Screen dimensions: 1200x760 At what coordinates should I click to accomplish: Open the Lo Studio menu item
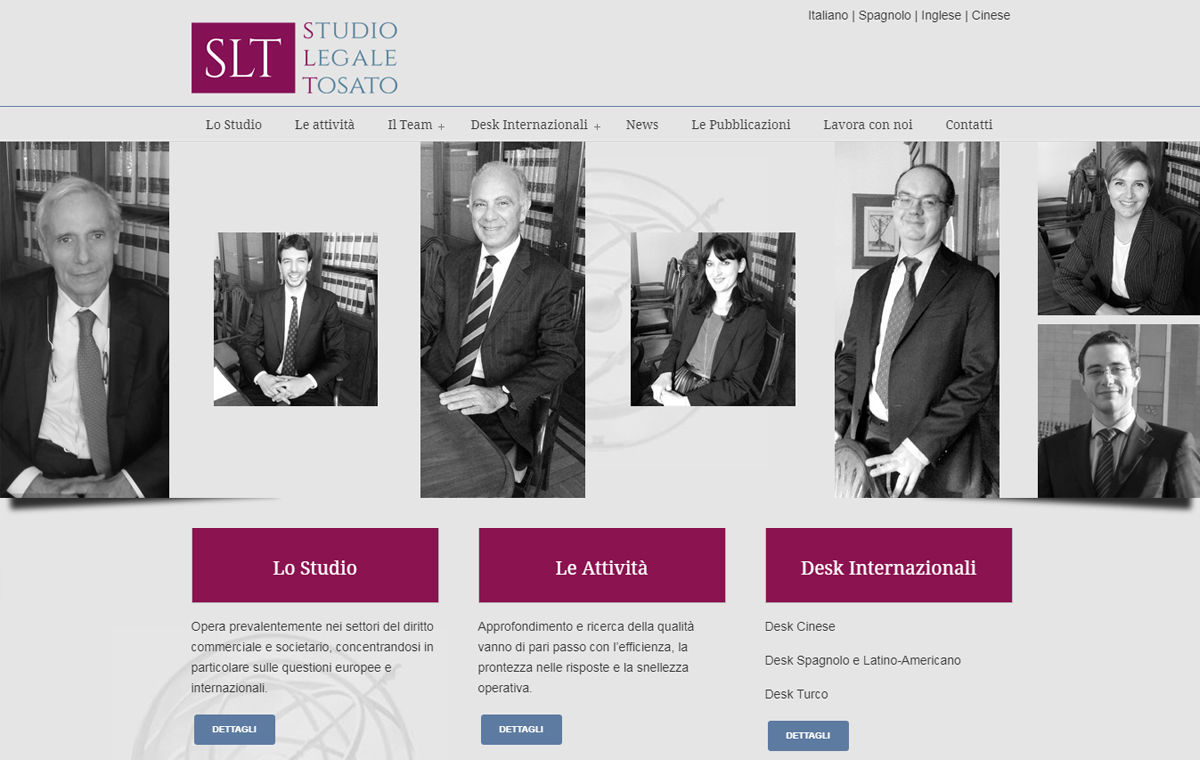[x=234, y=125]
